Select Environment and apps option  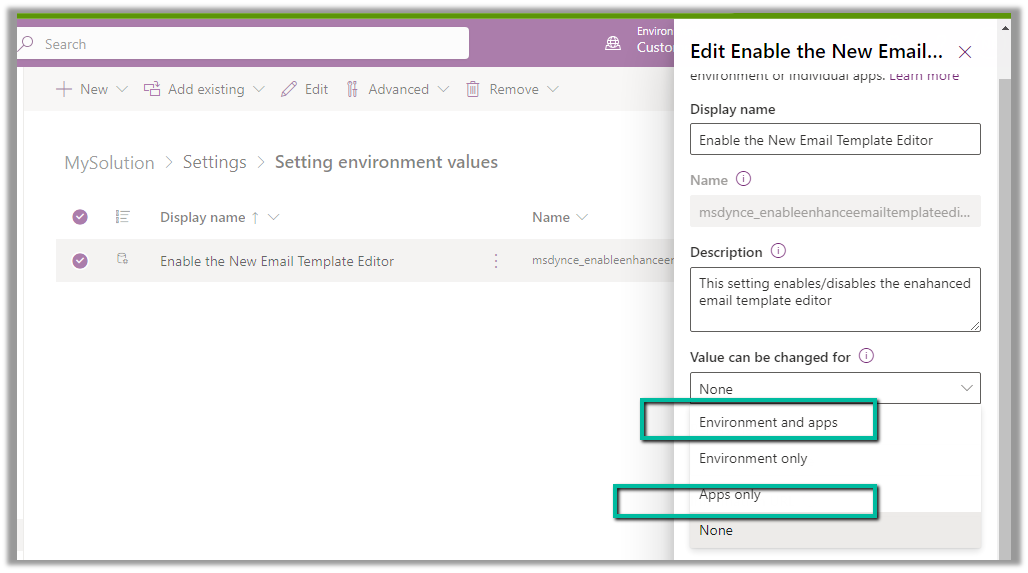point(768,422)
